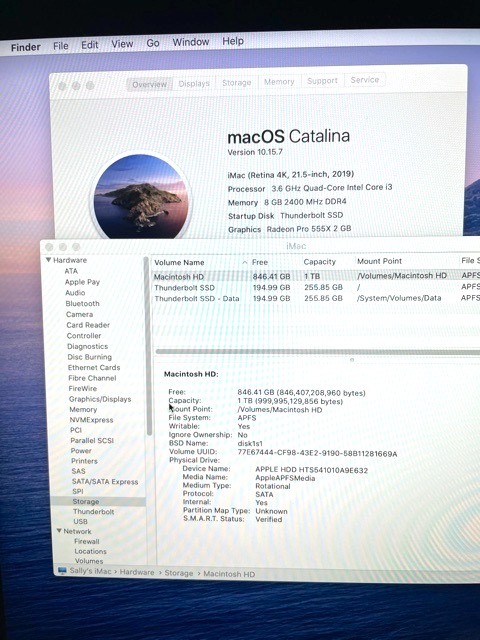
Task: Collapse the Network disclosure triangle
Action: (x=59, y=531)
